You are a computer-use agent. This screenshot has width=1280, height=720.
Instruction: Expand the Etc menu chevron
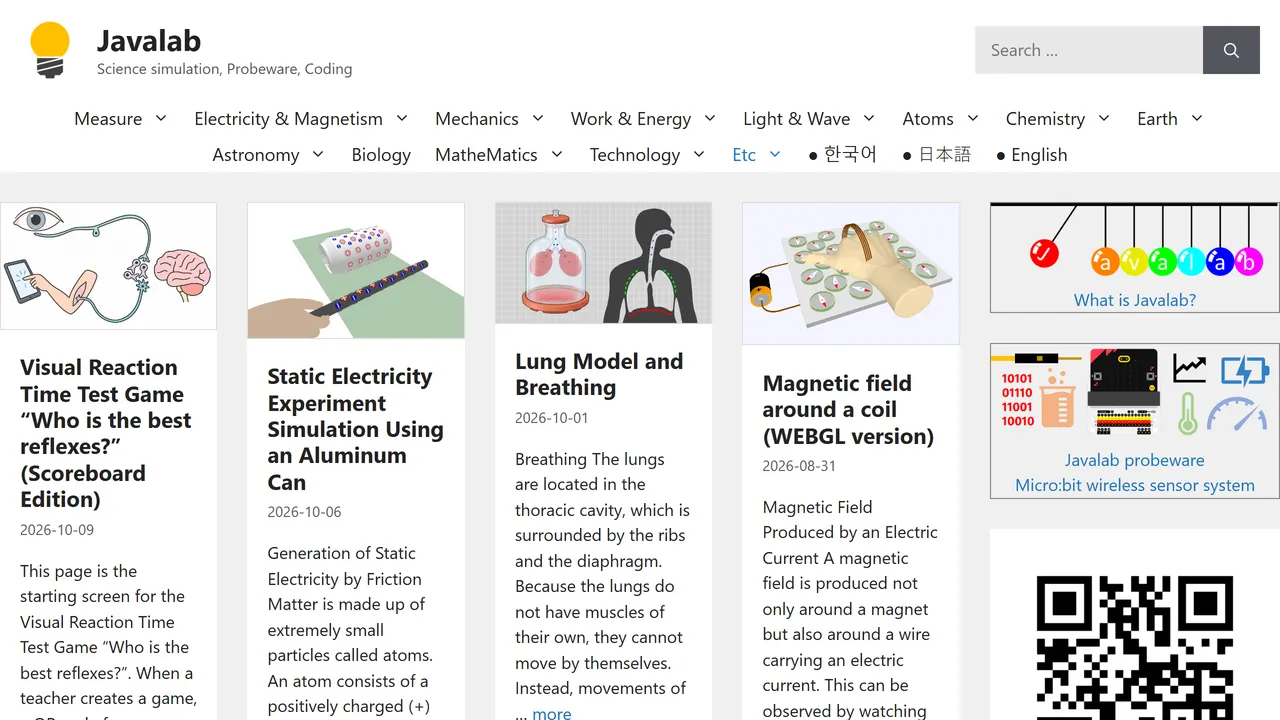click(775, 154)
